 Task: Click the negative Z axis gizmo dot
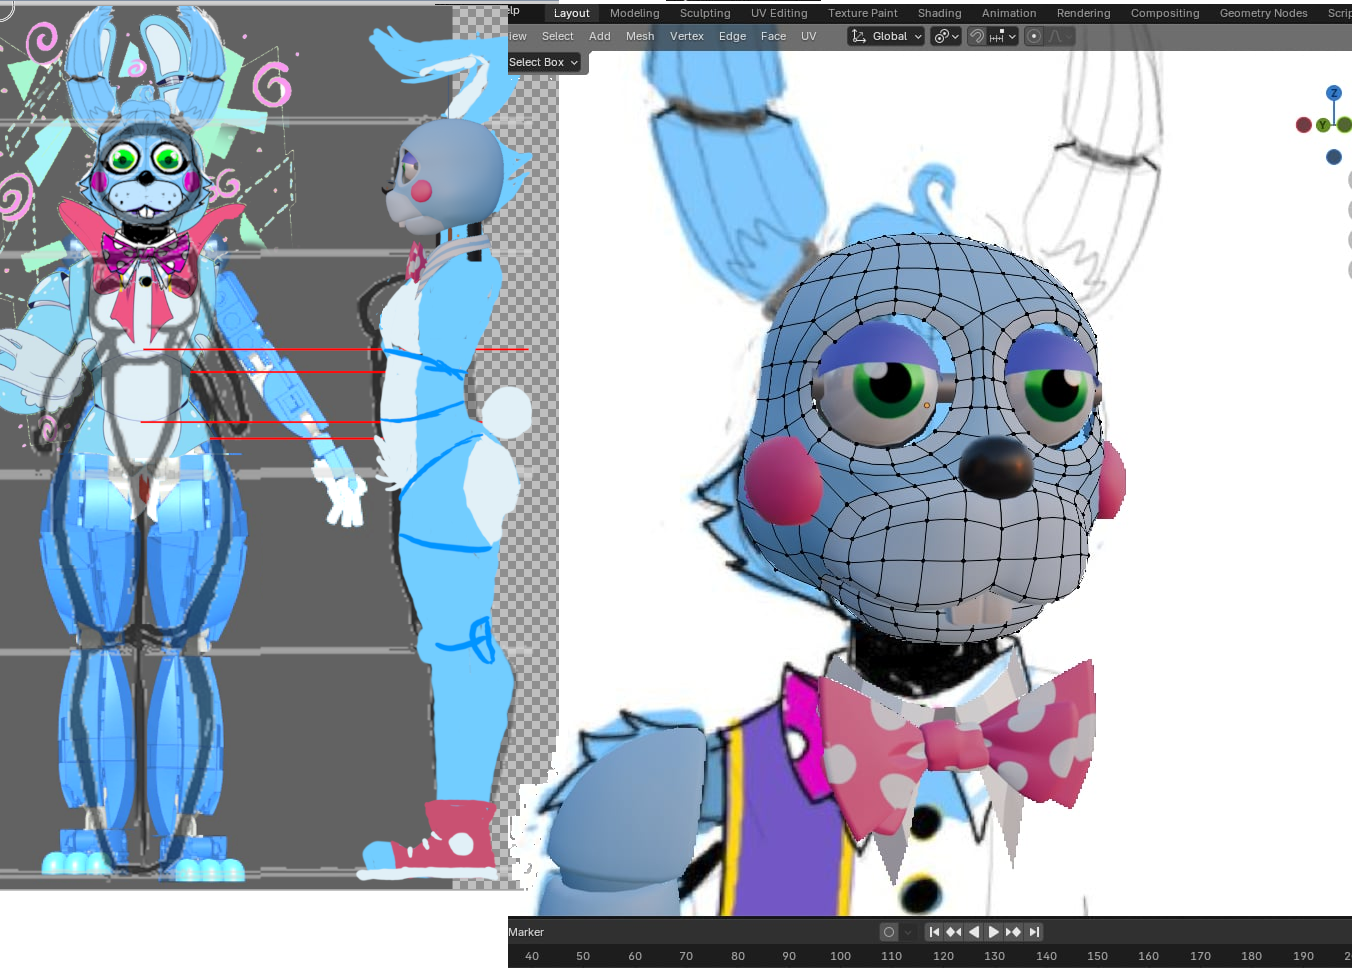click(1333, 157)
